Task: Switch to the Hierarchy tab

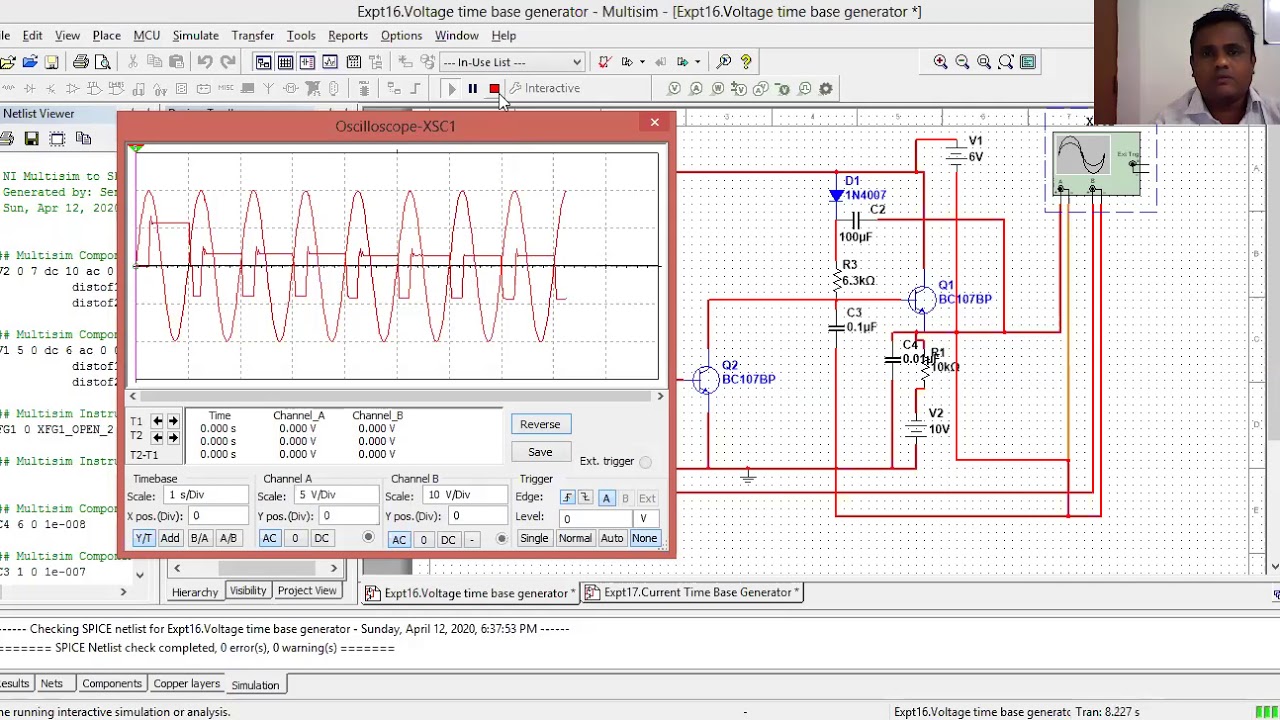Action: click(x=194, y=592)
